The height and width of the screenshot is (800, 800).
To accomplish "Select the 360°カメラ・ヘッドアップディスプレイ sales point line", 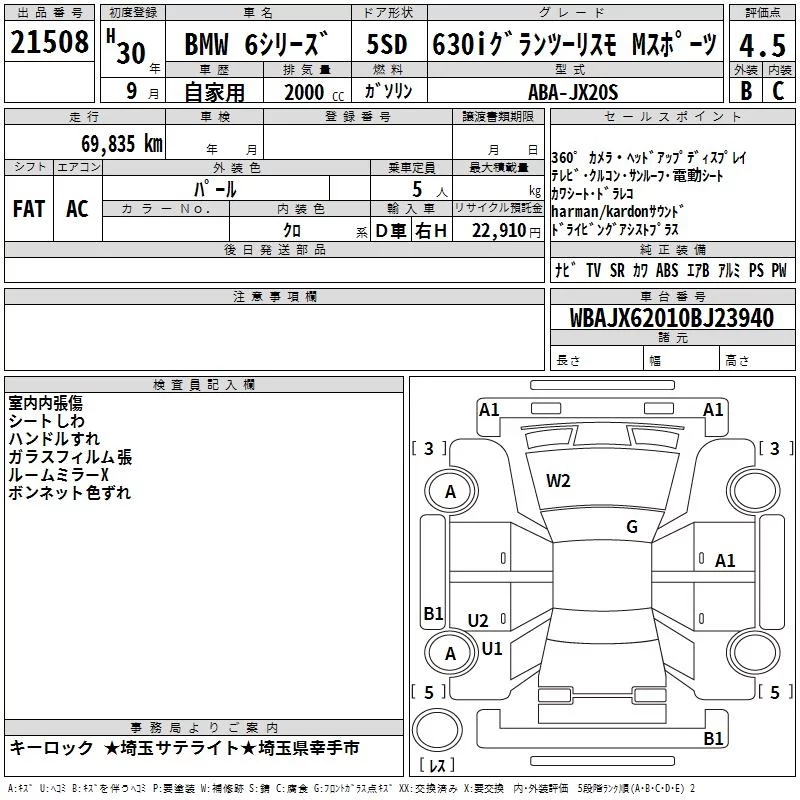I will tap(648, 158).
